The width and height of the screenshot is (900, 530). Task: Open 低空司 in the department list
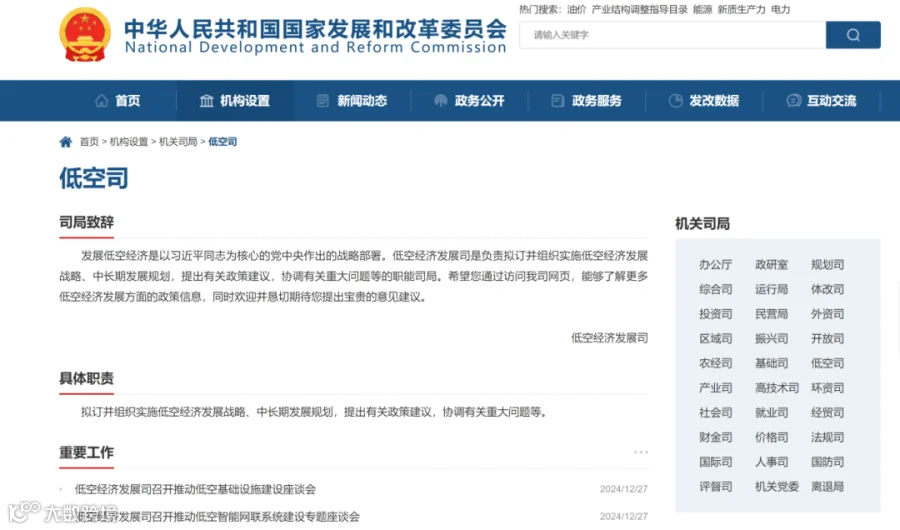pyautogui.click(x=827, y=363)
